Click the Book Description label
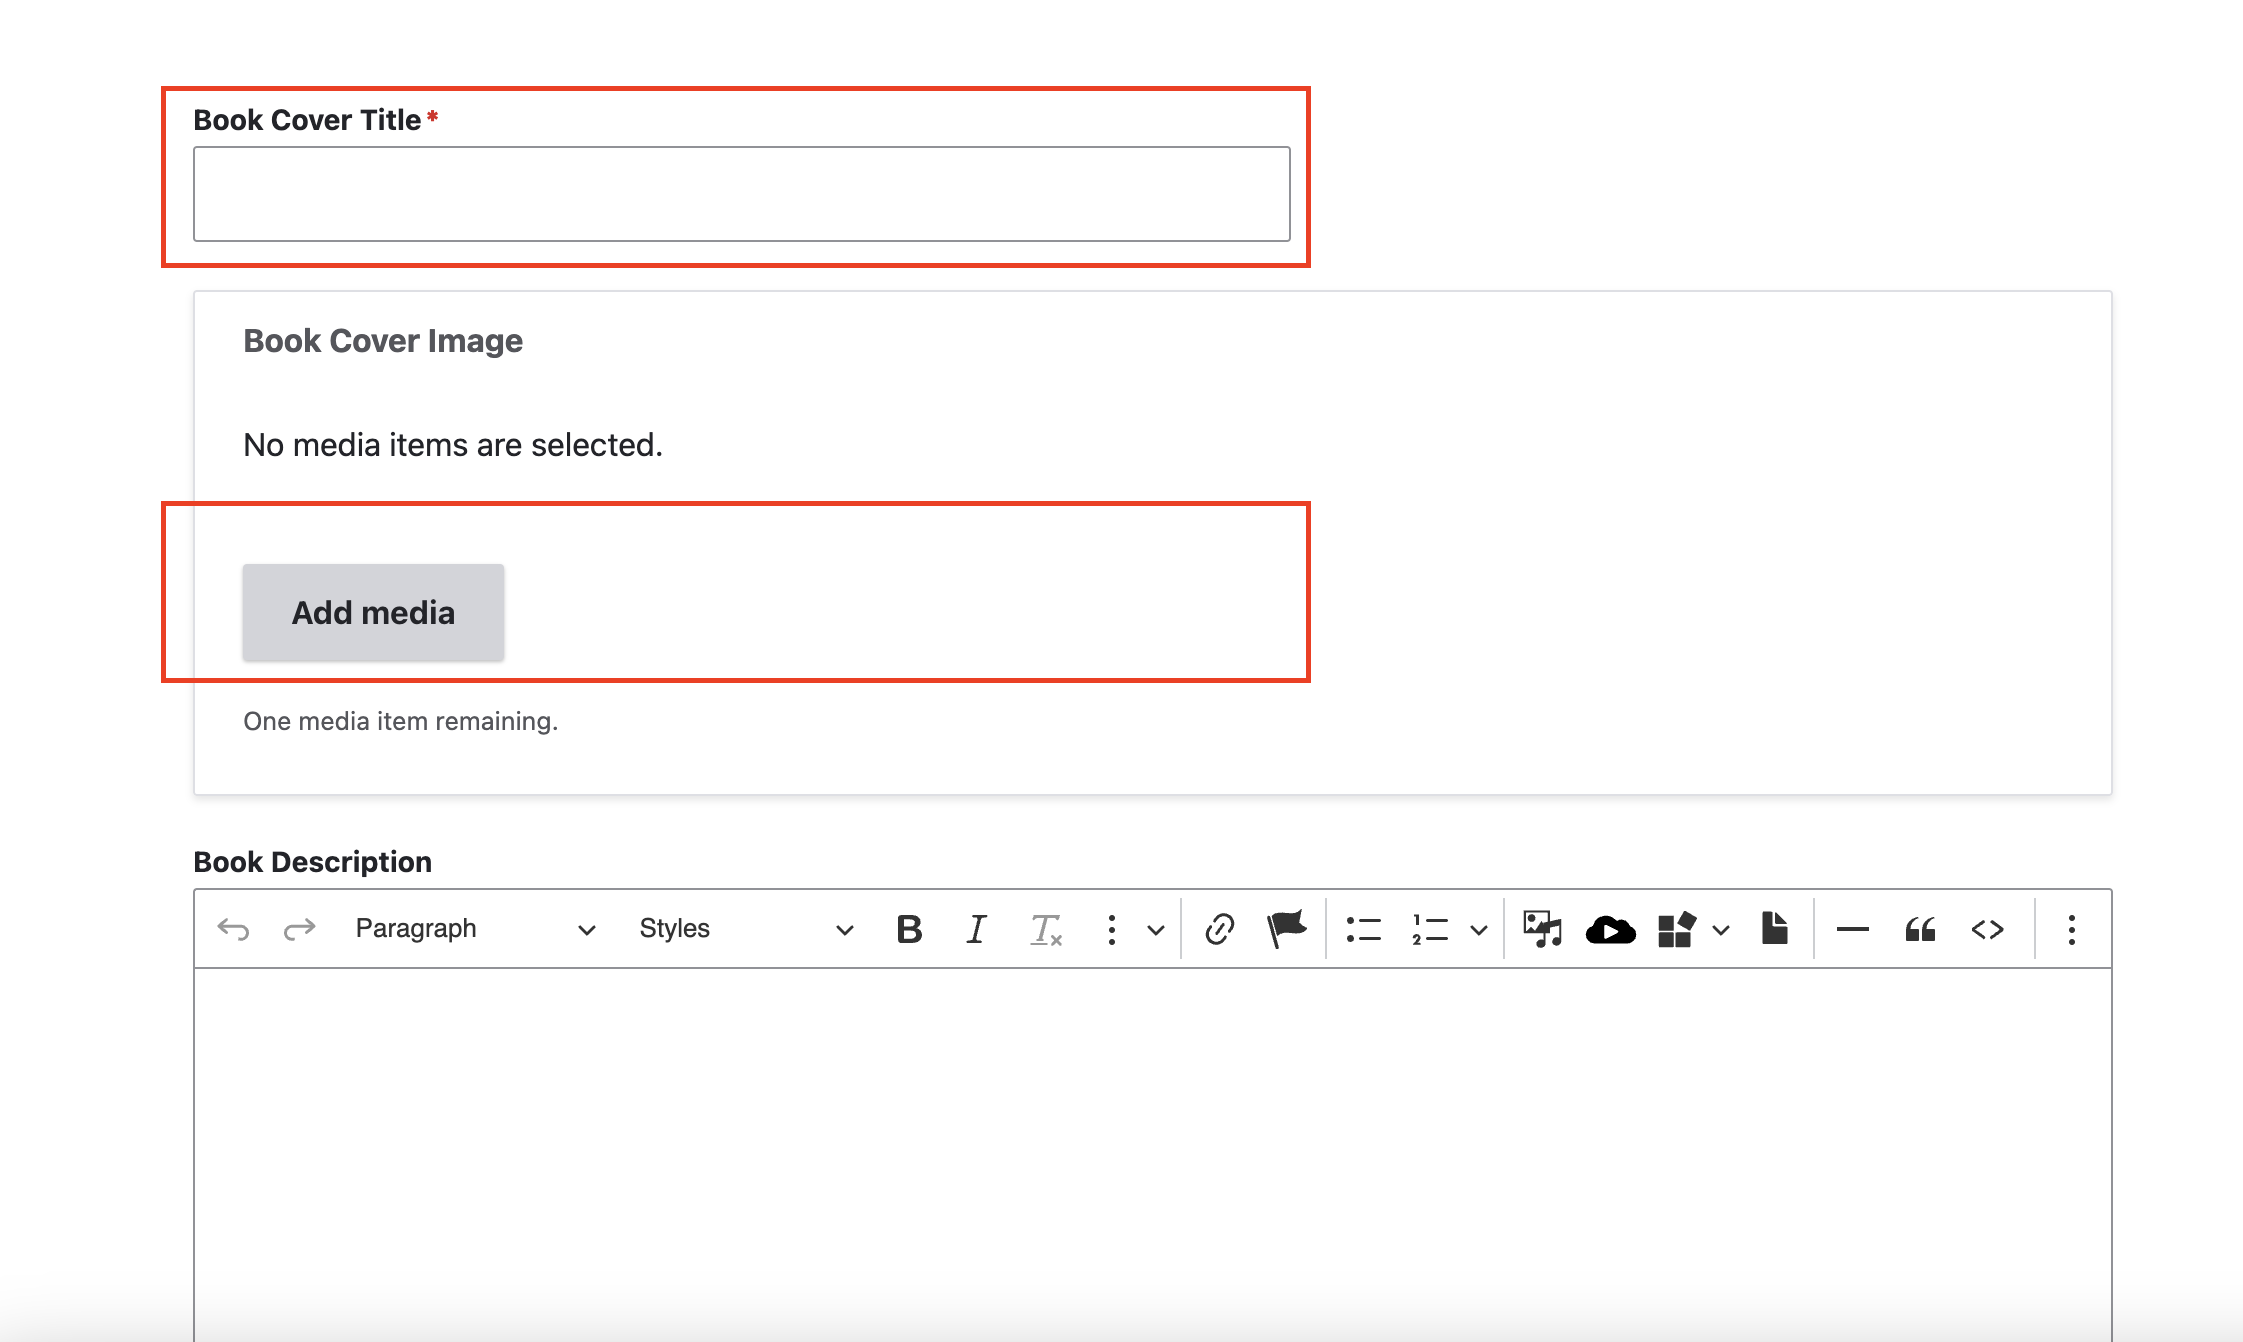Screen dimensions: 2243x1342 click(x=312, y=861)
